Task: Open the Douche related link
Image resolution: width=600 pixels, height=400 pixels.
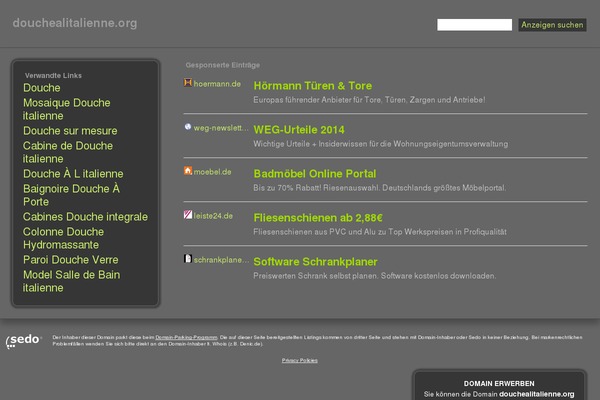Action: [42, 88]
